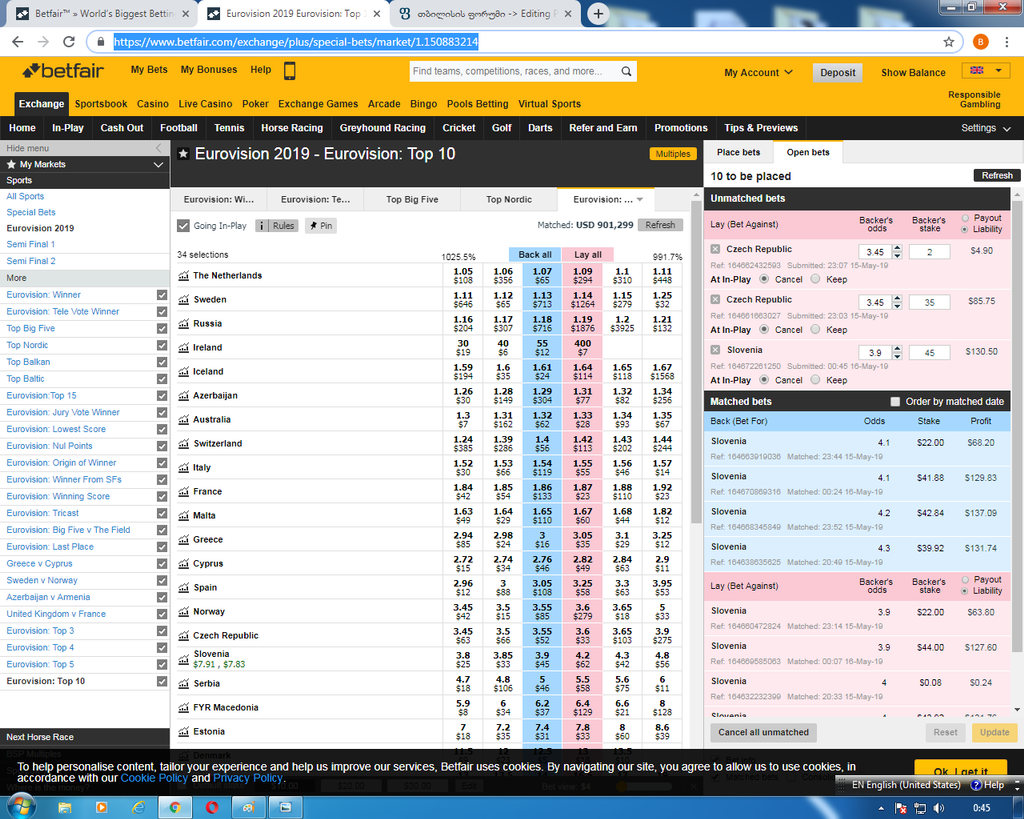The height and width of the screenshot is (819, 1024).
Task: Open the graph icon for Russia
Action: 184,324
